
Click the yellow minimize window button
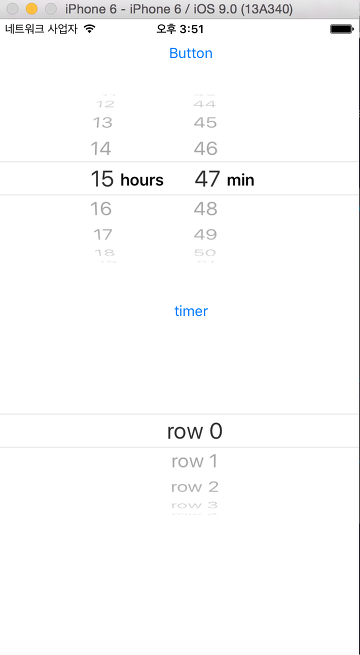[x=32, y=8]
